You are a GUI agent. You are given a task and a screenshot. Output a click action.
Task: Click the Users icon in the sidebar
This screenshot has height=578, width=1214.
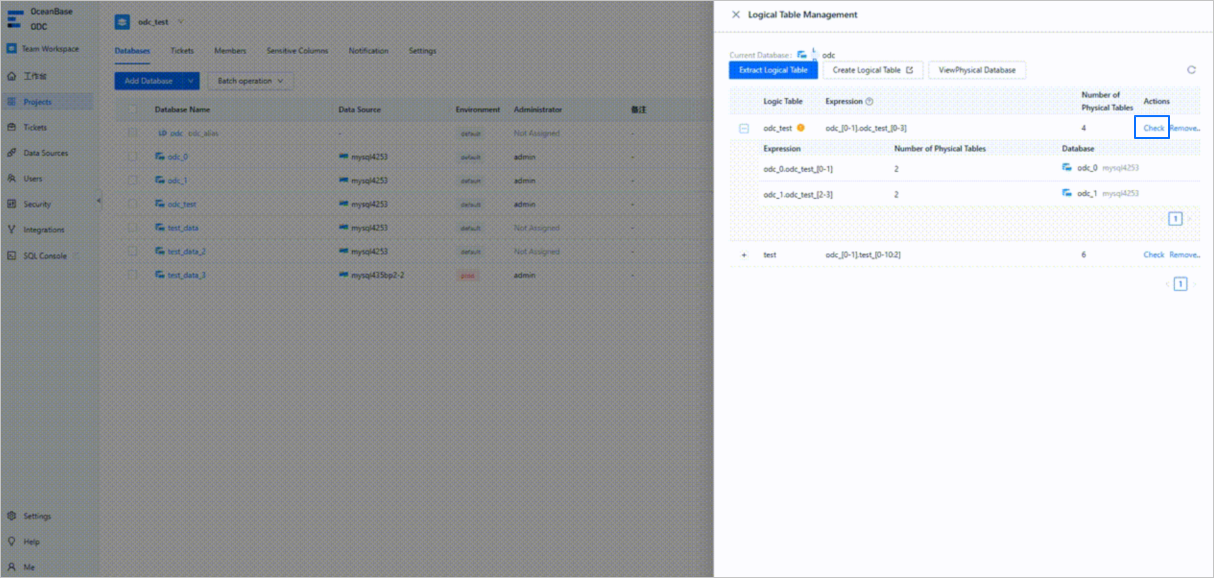point(11,179)
